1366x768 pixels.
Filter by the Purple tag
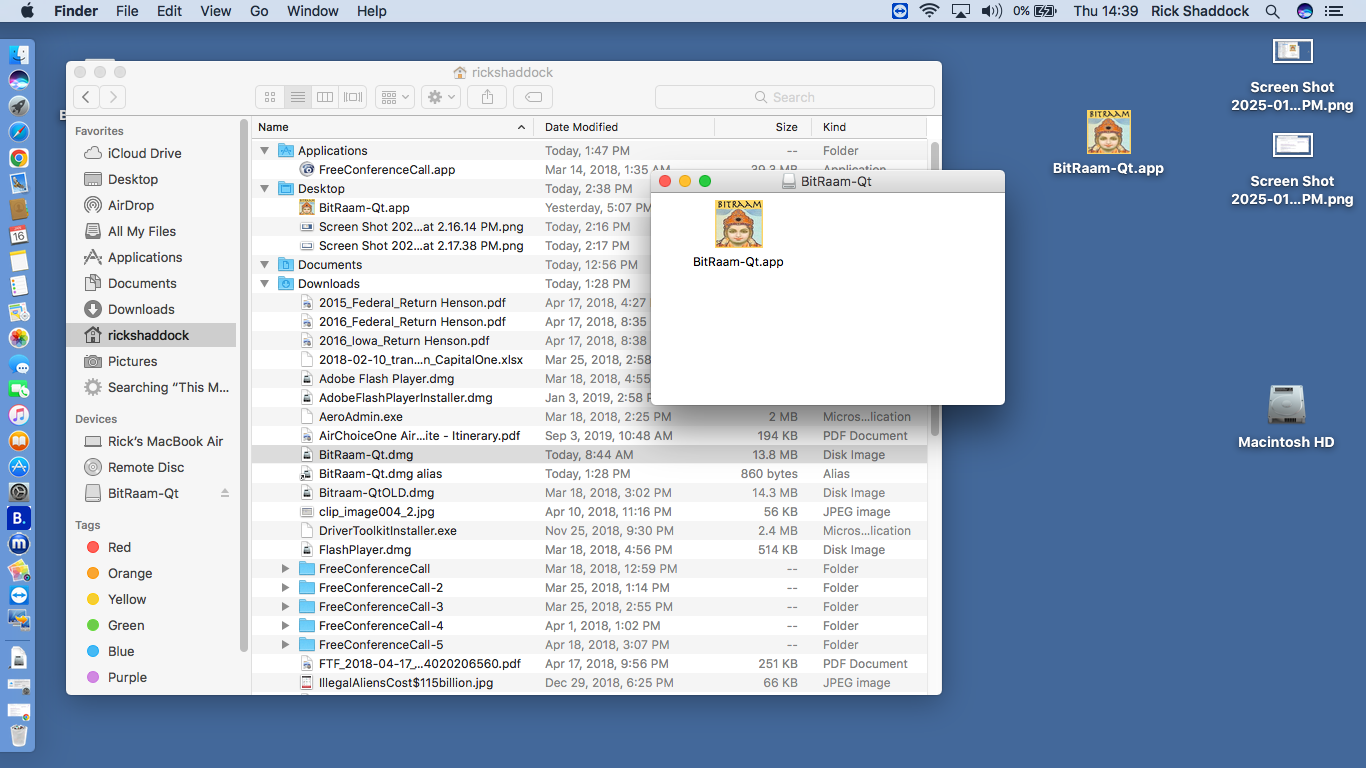127,677
